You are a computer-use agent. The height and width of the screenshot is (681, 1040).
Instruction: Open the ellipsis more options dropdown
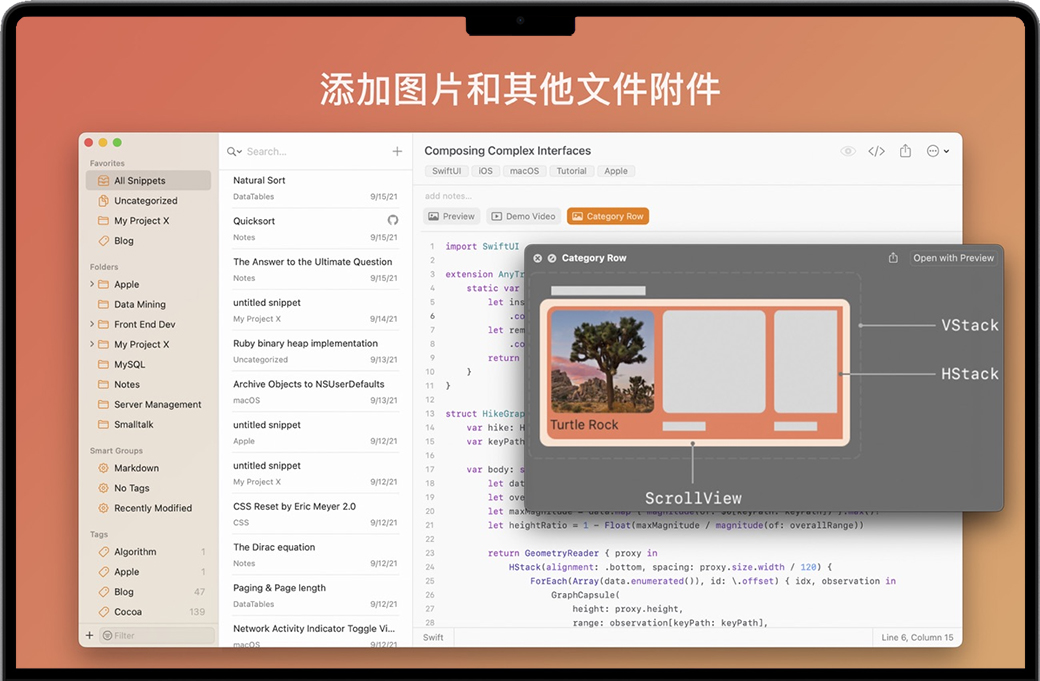point(937,151)
